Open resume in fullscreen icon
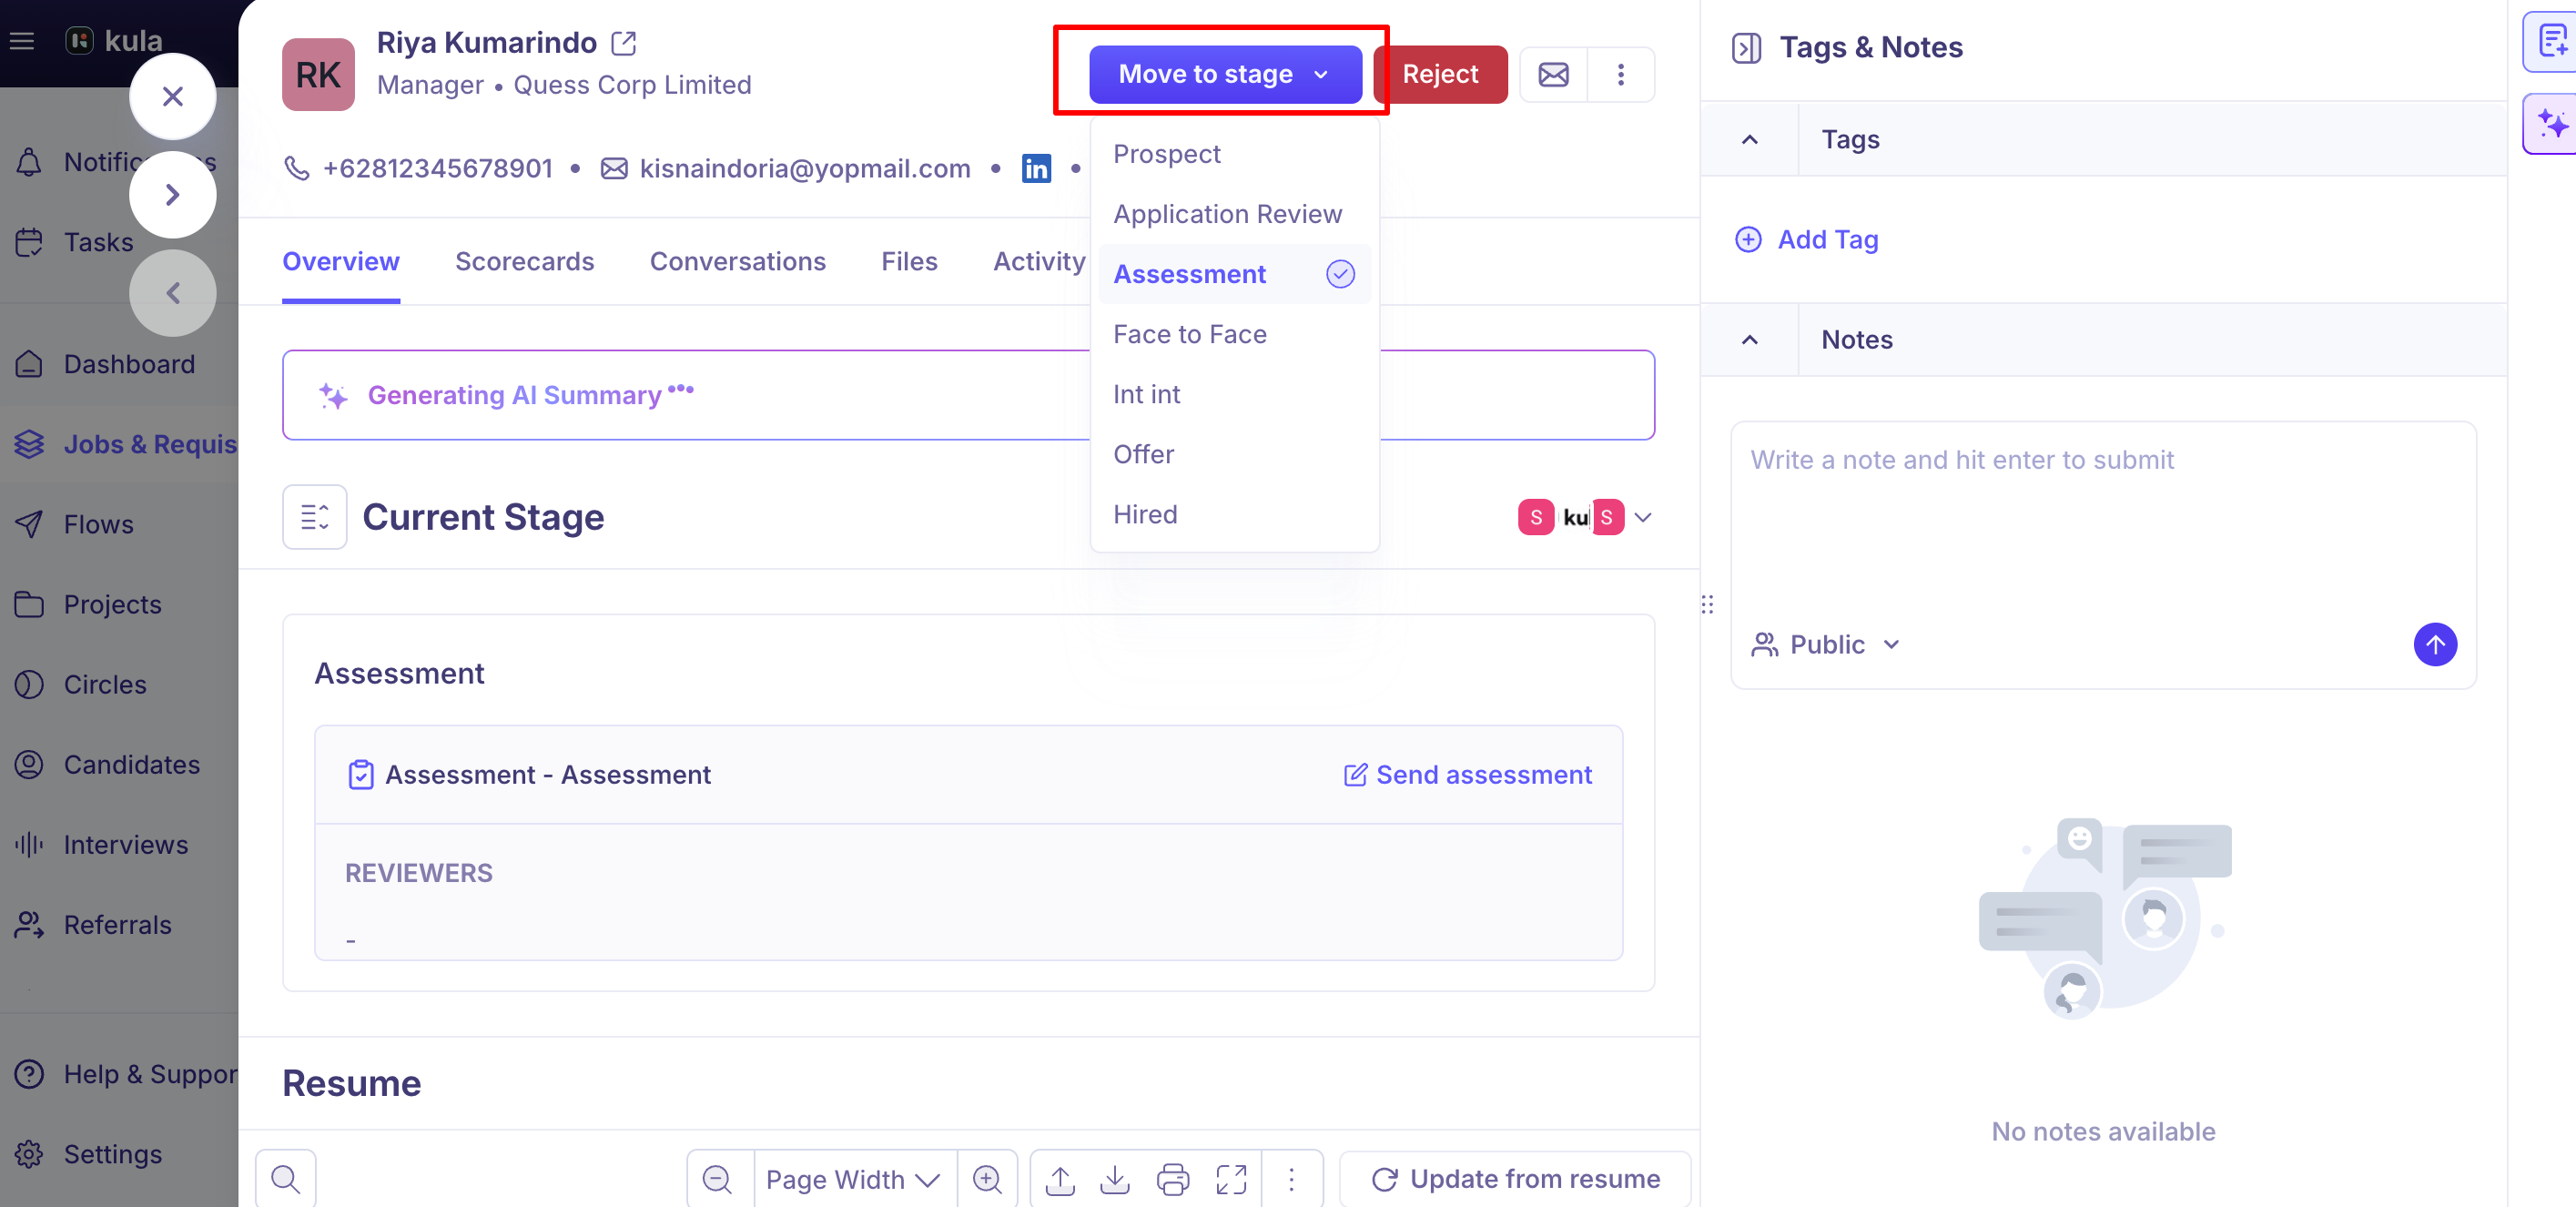This screenshot has height=1207, width=2576. 1231,1180
